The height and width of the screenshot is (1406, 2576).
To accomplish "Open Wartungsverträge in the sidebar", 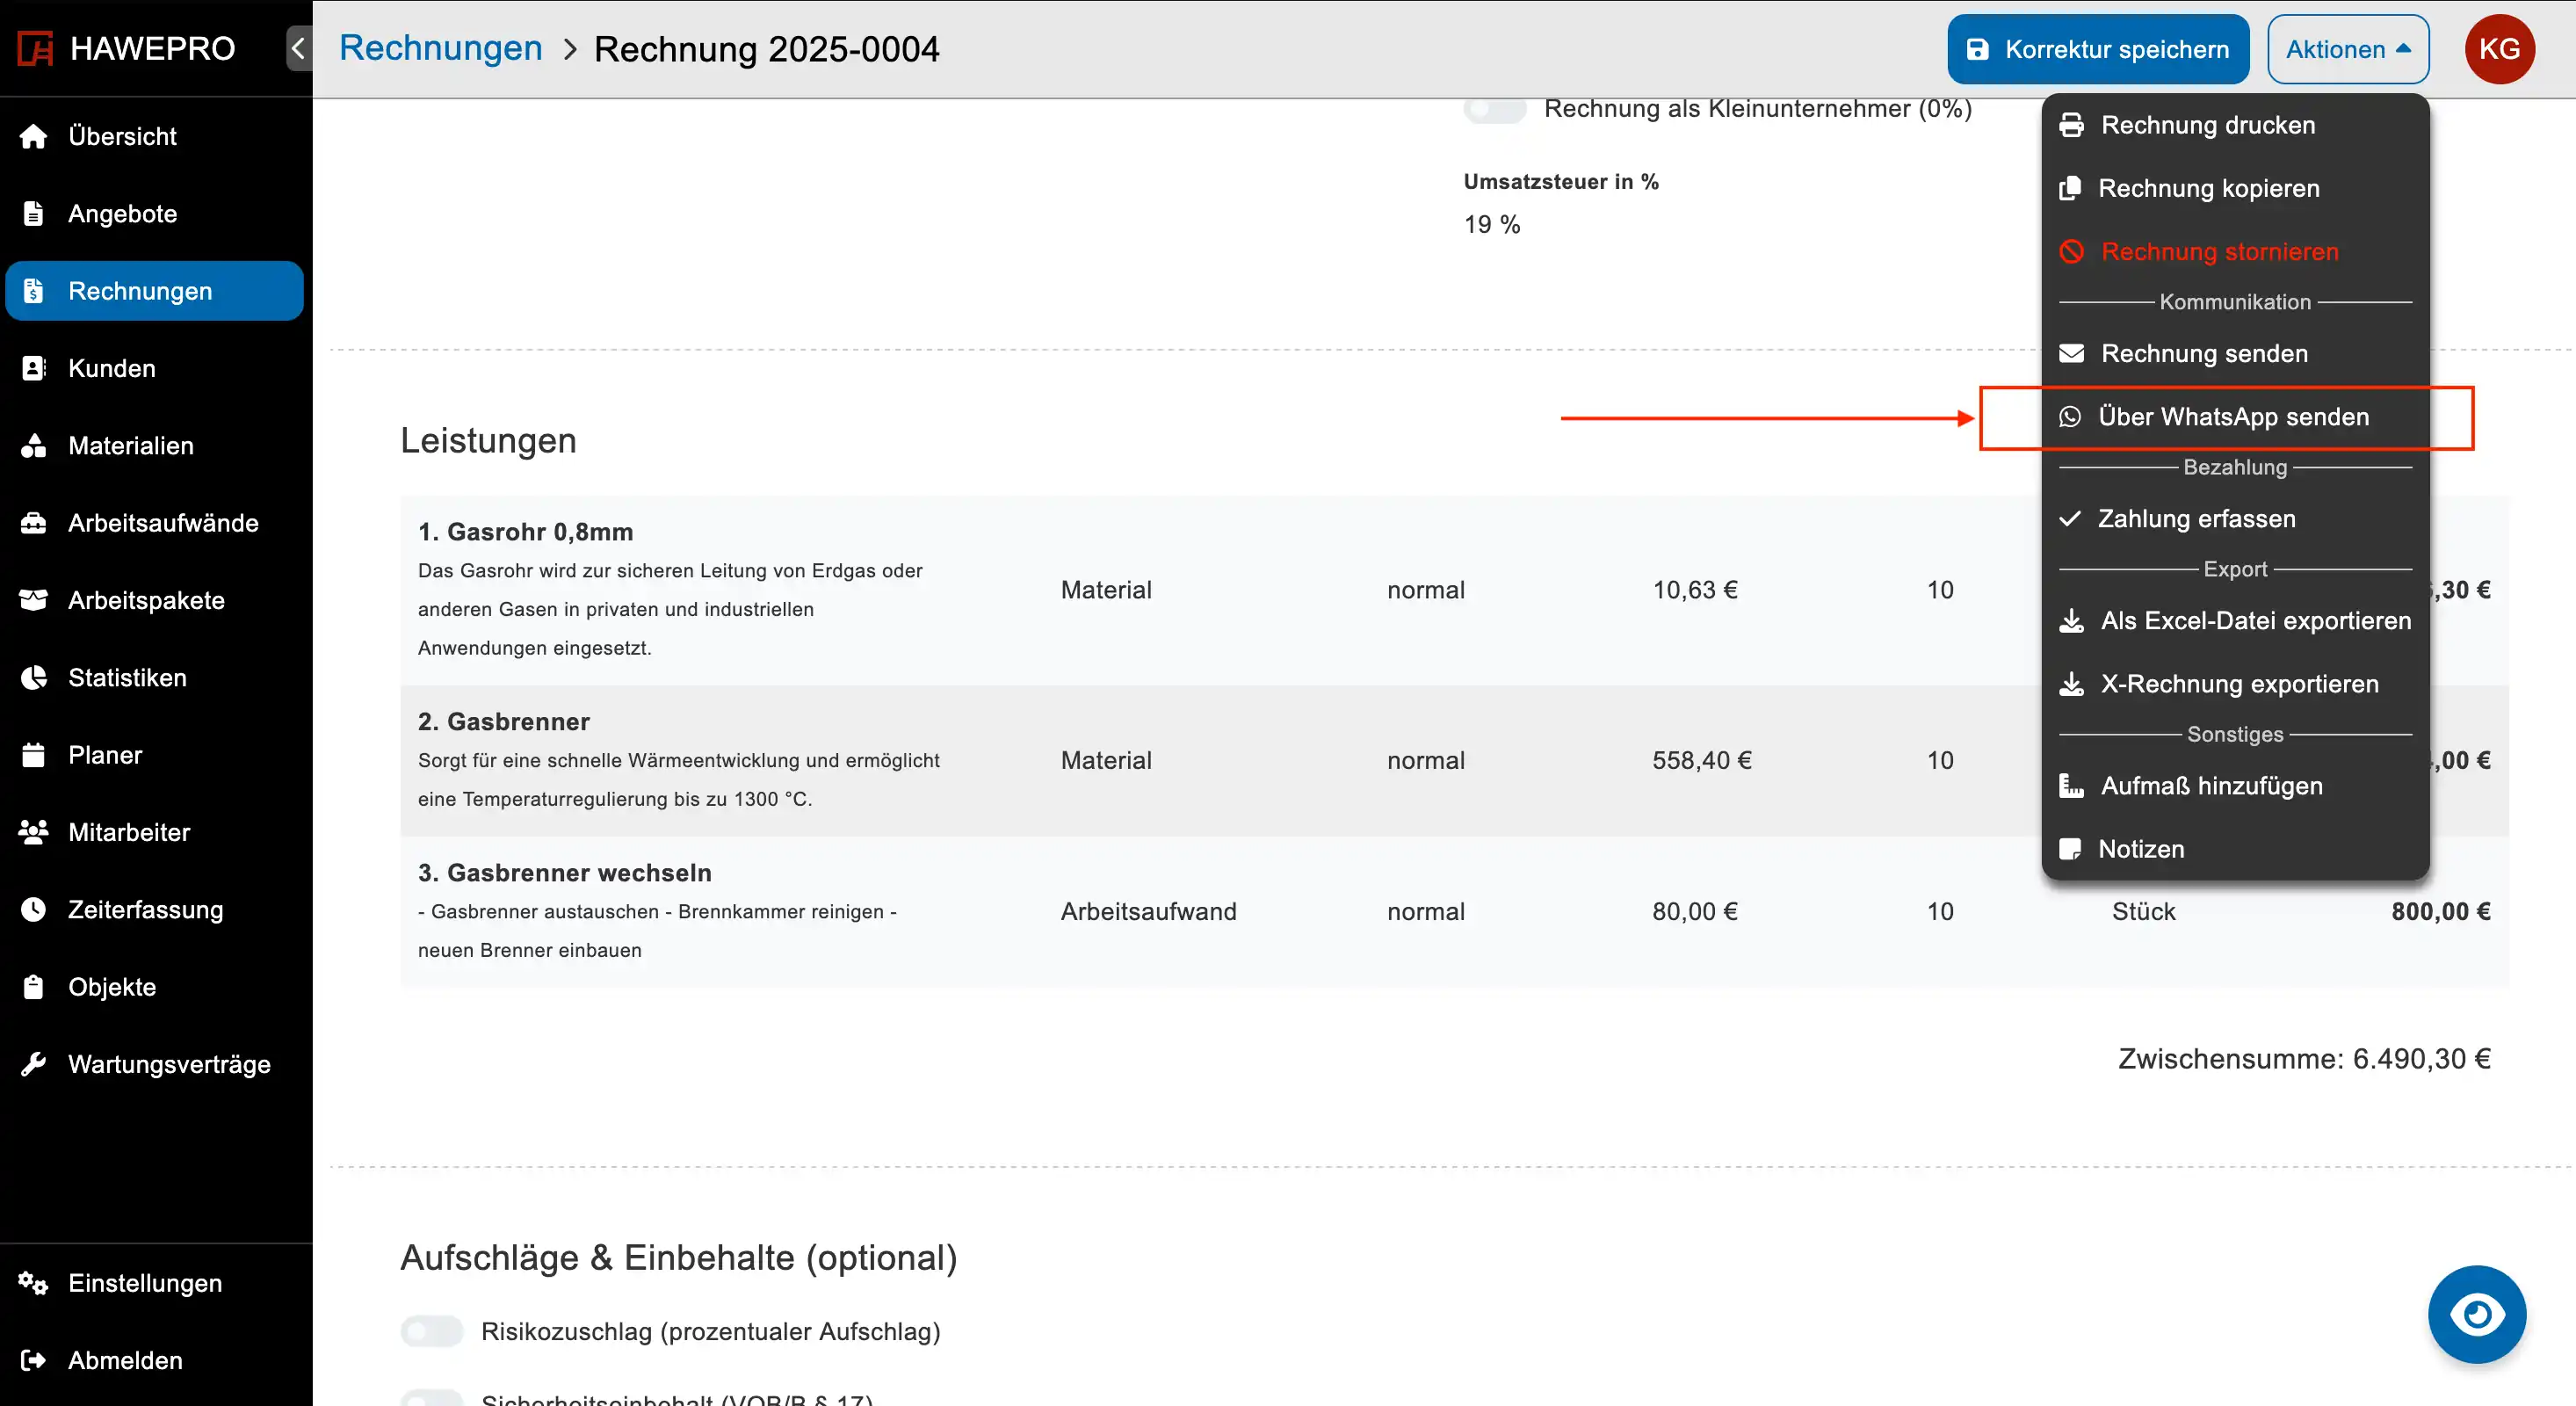I will (154, 1064).
